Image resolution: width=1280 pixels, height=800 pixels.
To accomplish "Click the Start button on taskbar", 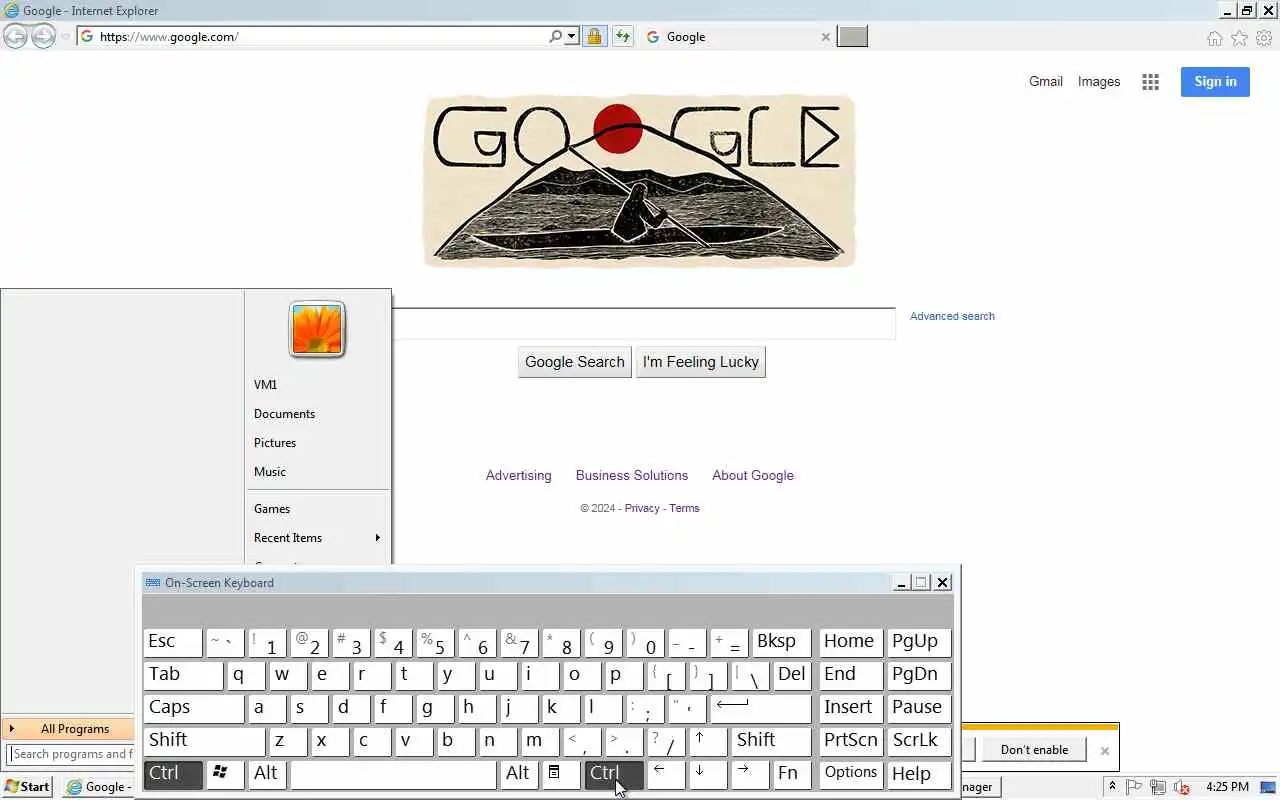I will point(27,787).
